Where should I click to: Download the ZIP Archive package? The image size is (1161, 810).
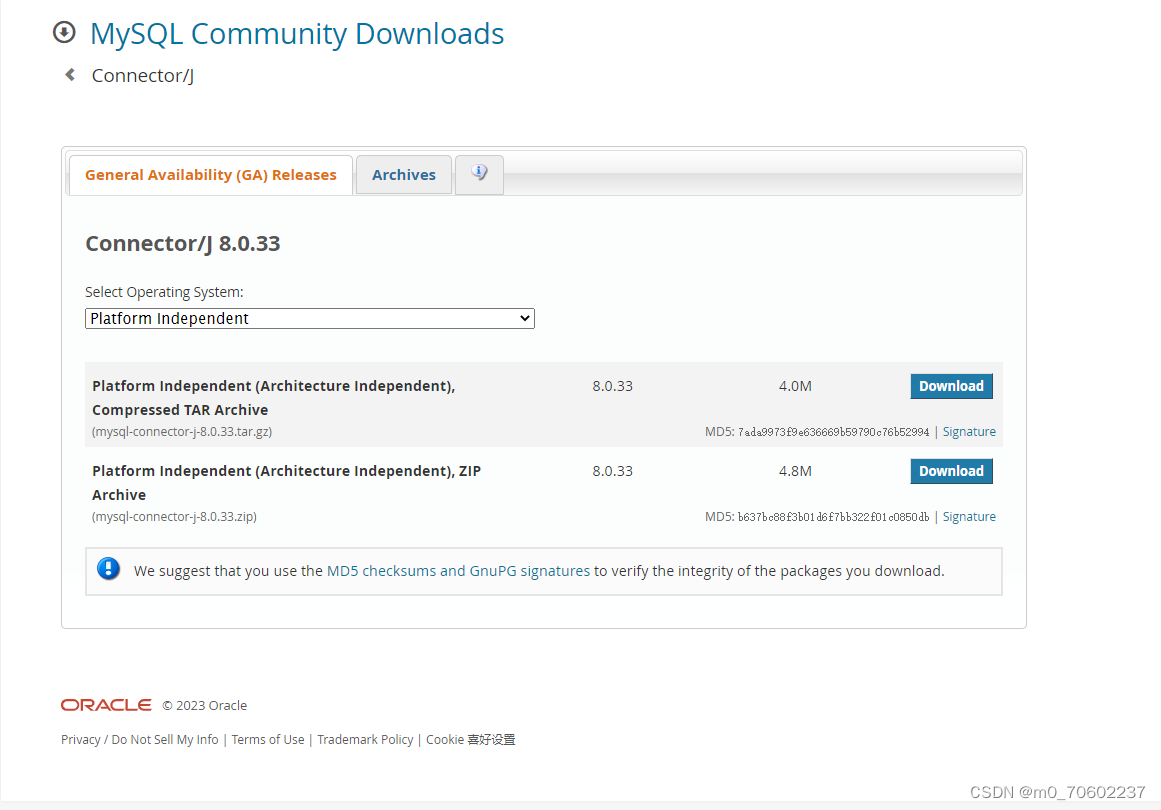951,471
